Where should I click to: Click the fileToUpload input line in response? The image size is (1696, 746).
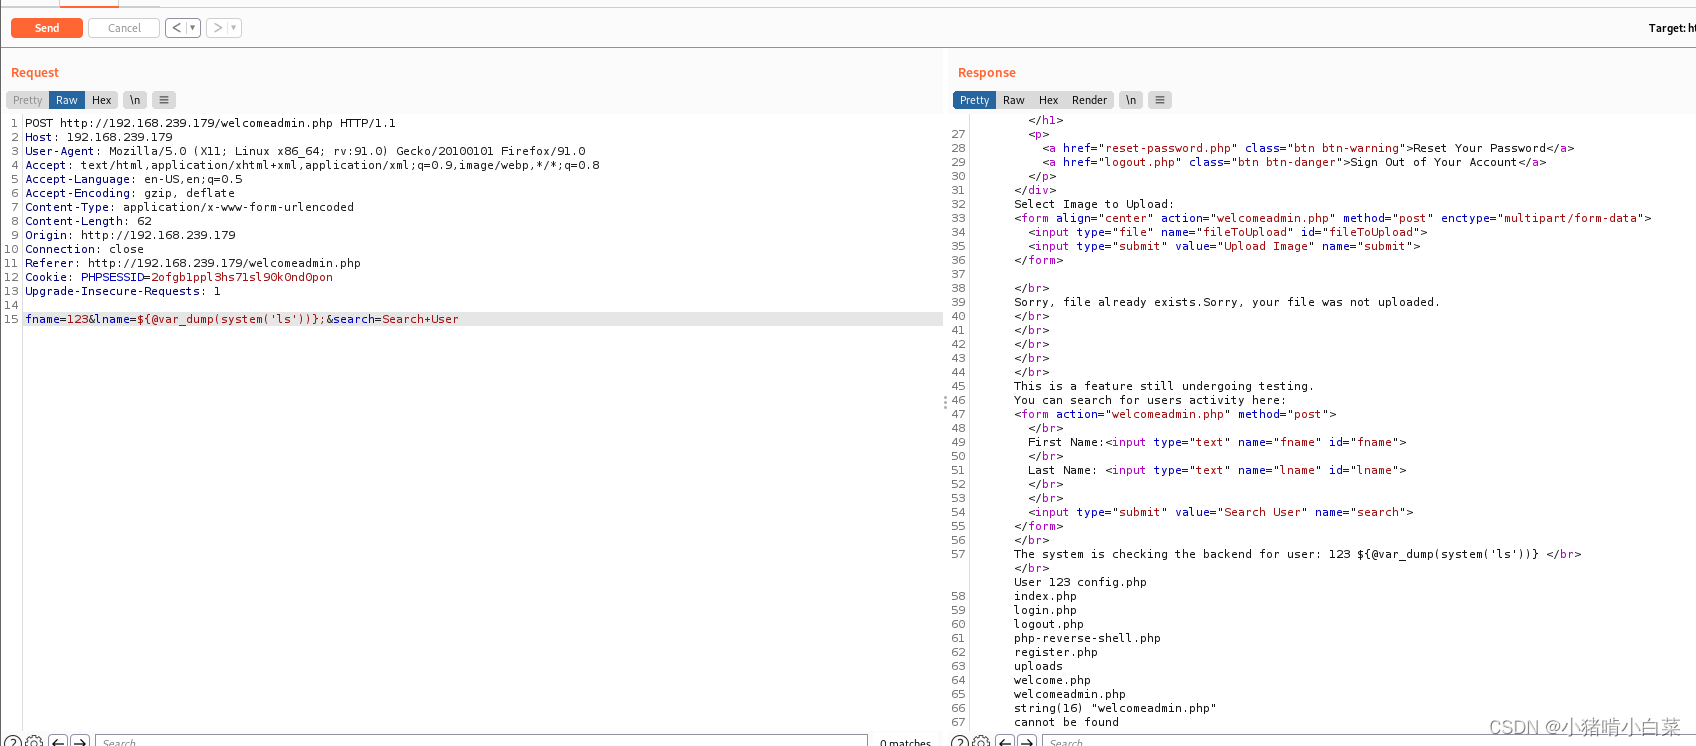click(1228, 232)
